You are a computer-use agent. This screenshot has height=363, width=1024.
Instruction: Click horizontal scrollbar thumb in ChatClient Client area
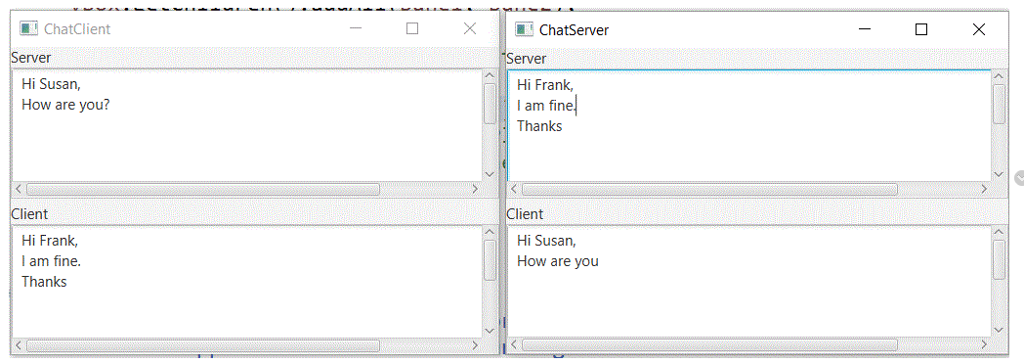(x=202, y=345)
